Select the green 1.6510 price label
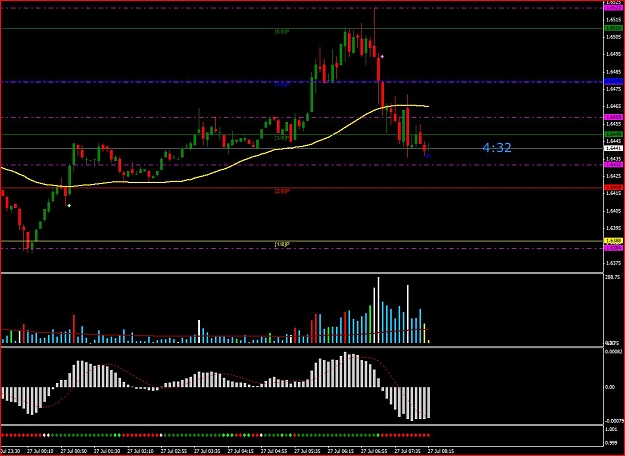625x456 pixels. pos(613,28)
